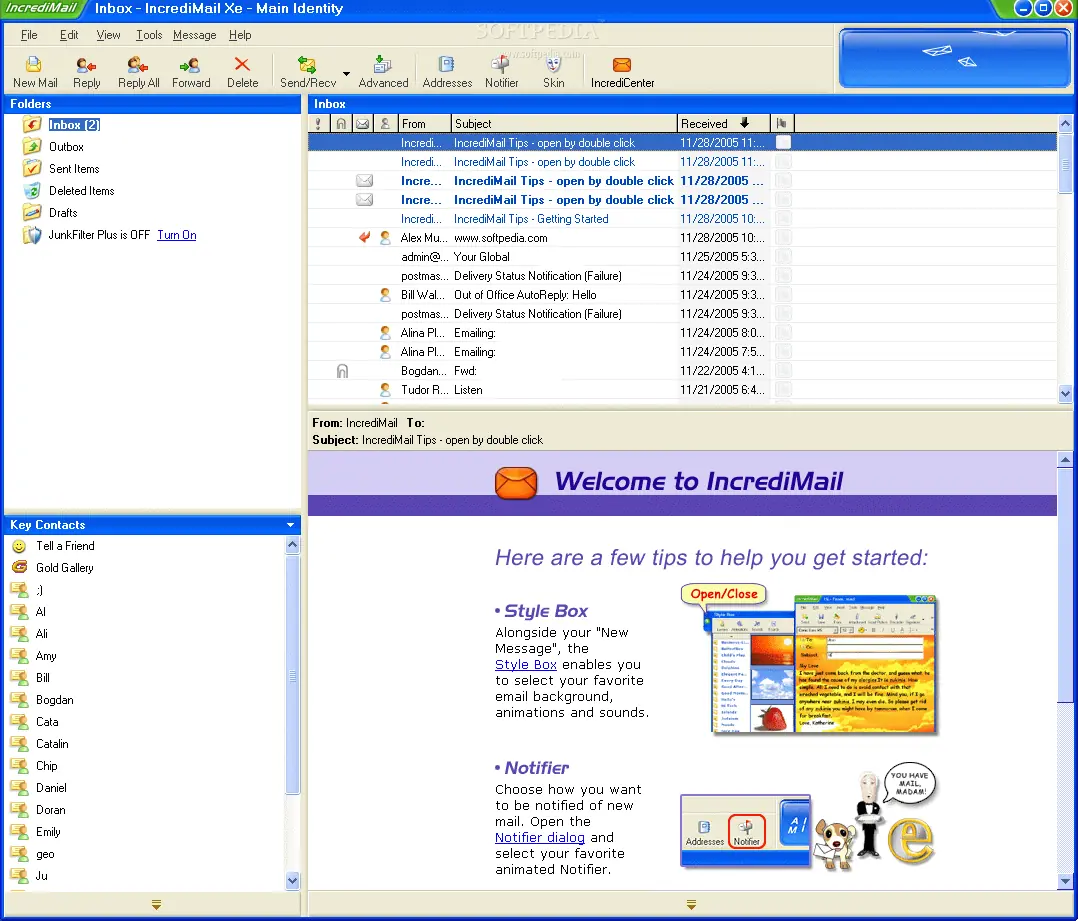The image size is (1078, 921).
Task: Sort by priority column header
Action: (x=318, y=124)
